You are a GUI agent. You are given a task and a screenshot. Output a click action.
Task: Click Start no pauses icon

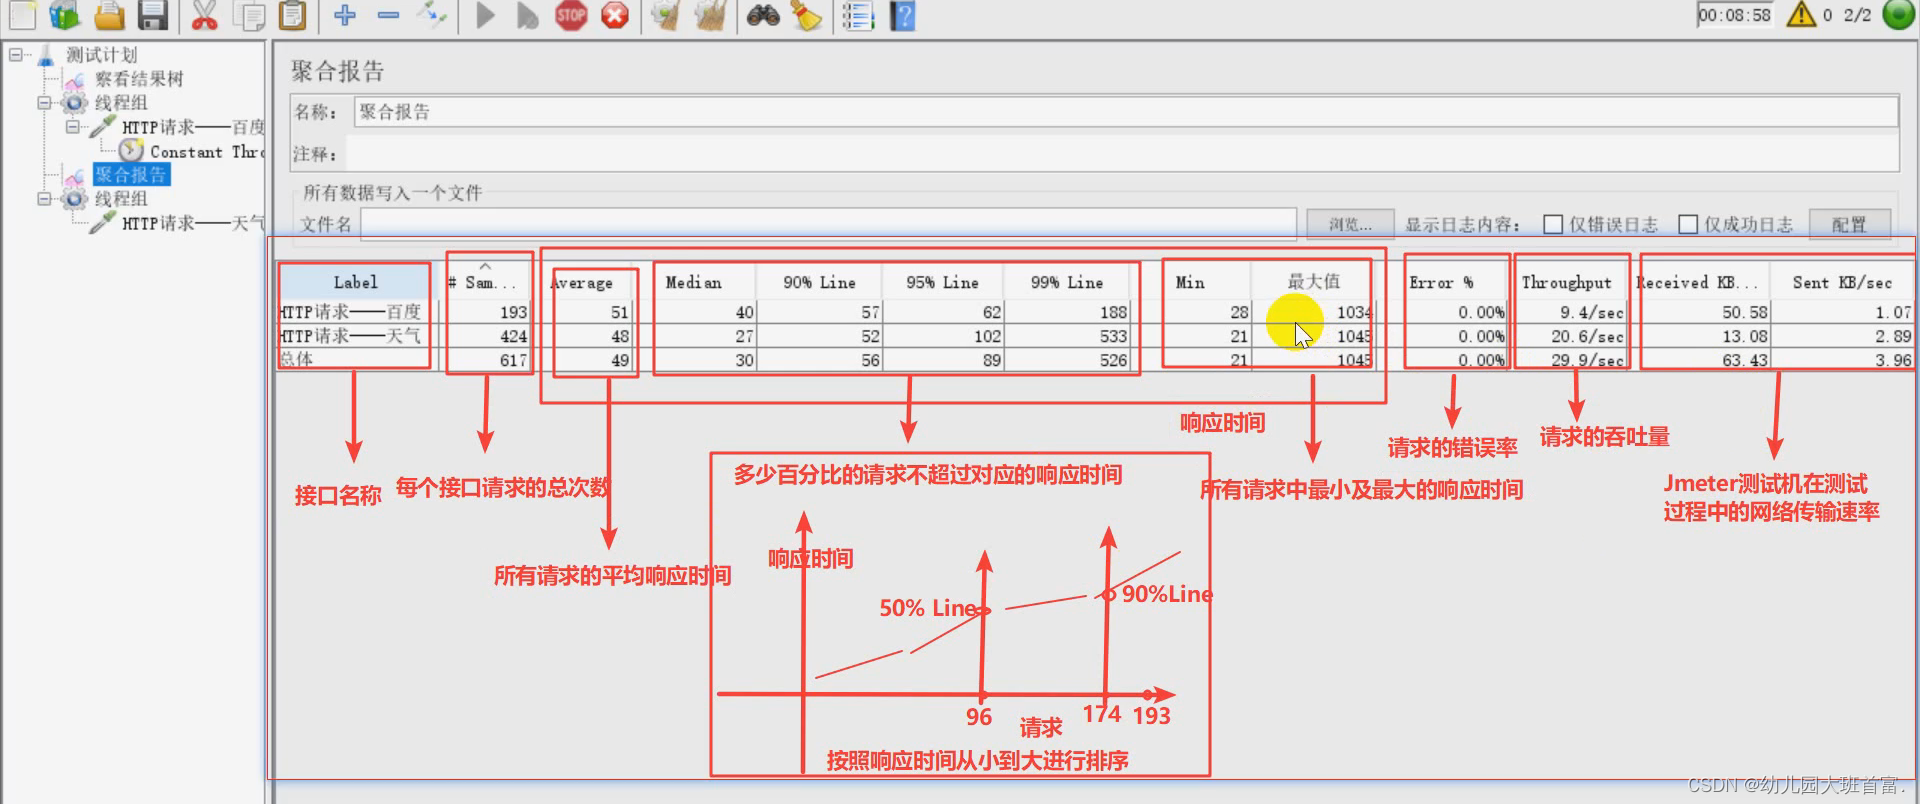(x=527, y=14)
